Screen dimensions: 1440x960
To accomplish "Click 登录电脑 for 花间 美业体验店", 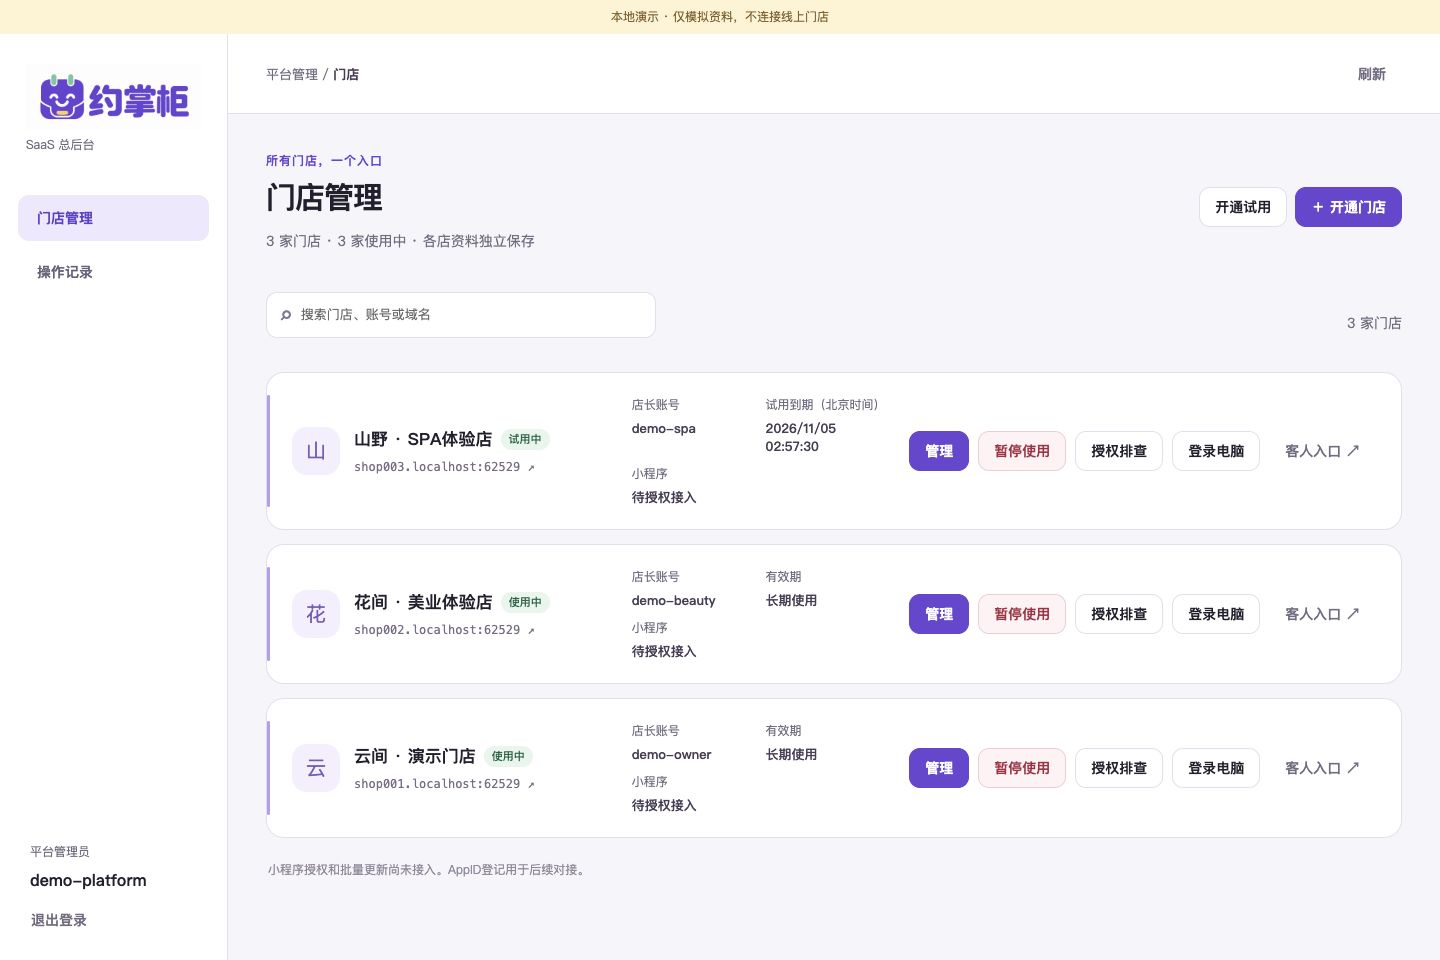I will (1216, 614).
